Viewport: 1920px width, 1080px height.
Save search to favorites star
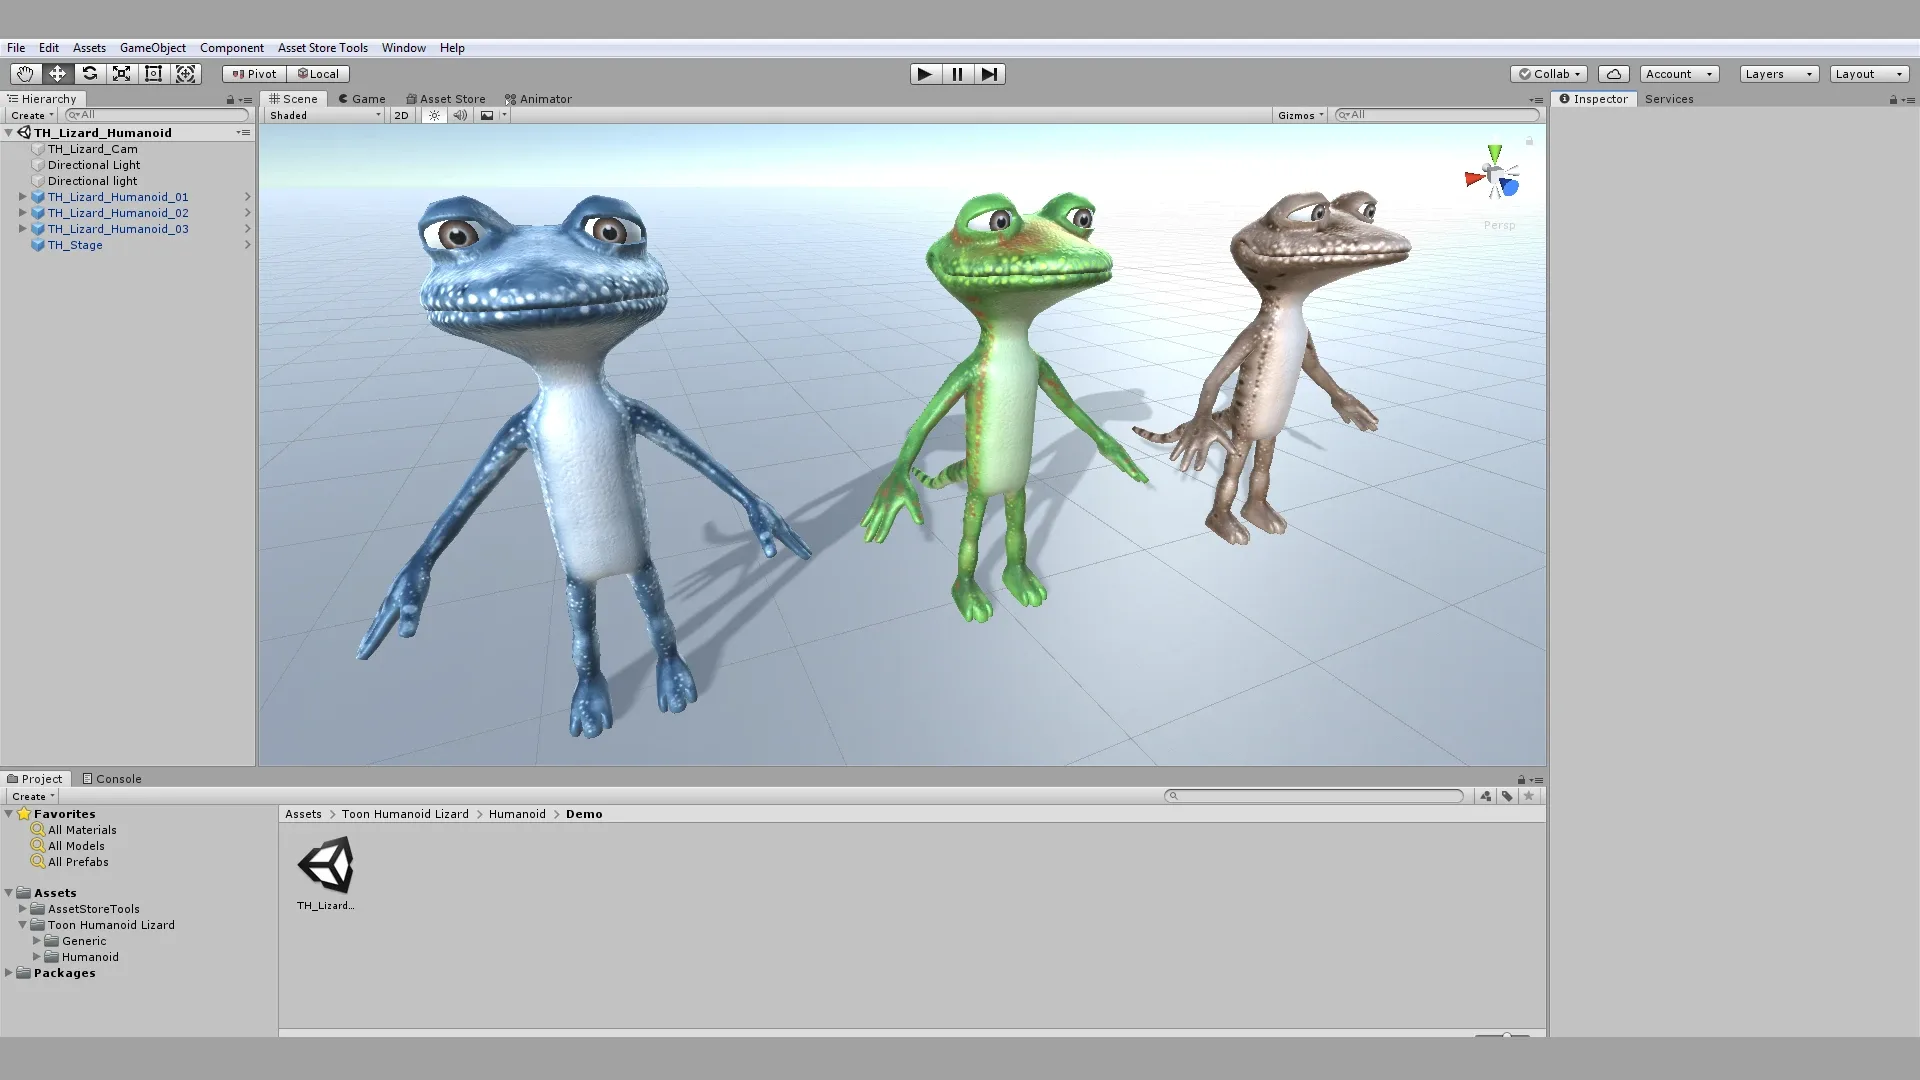click(1528, 796)
